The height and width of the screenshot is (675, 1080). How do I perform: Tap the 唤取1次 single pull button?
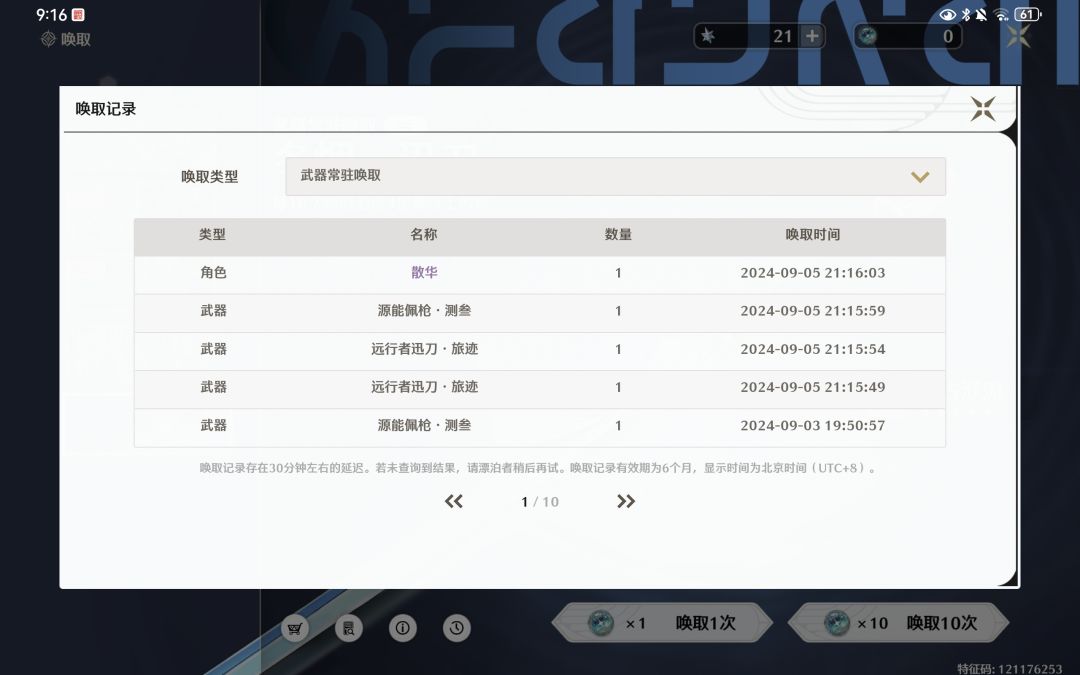[662, 623]
